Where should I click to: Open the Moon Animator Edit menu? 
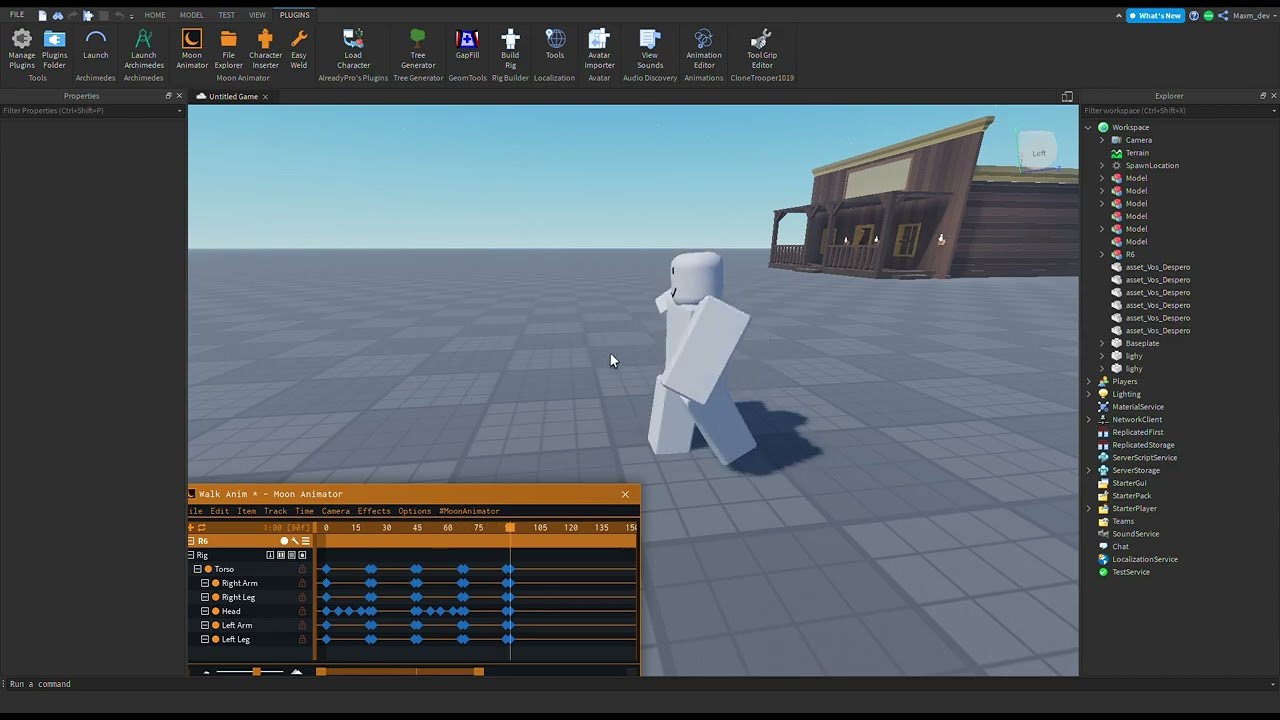coord(220,511)
